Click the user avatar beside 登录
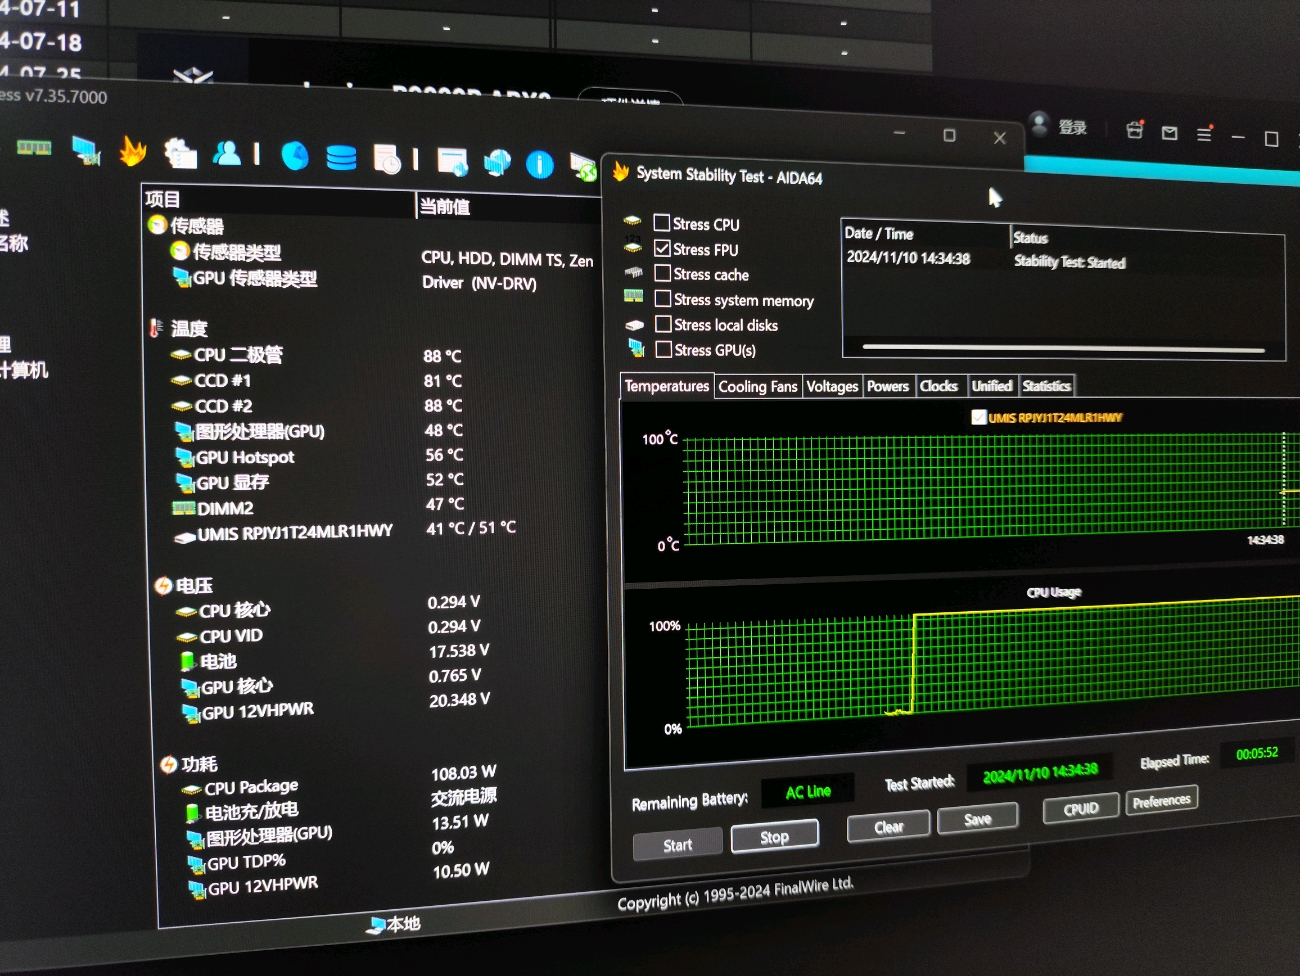Image resolution: width=1300 pixels, height=976 pixels. click(x=1039, y=124)
